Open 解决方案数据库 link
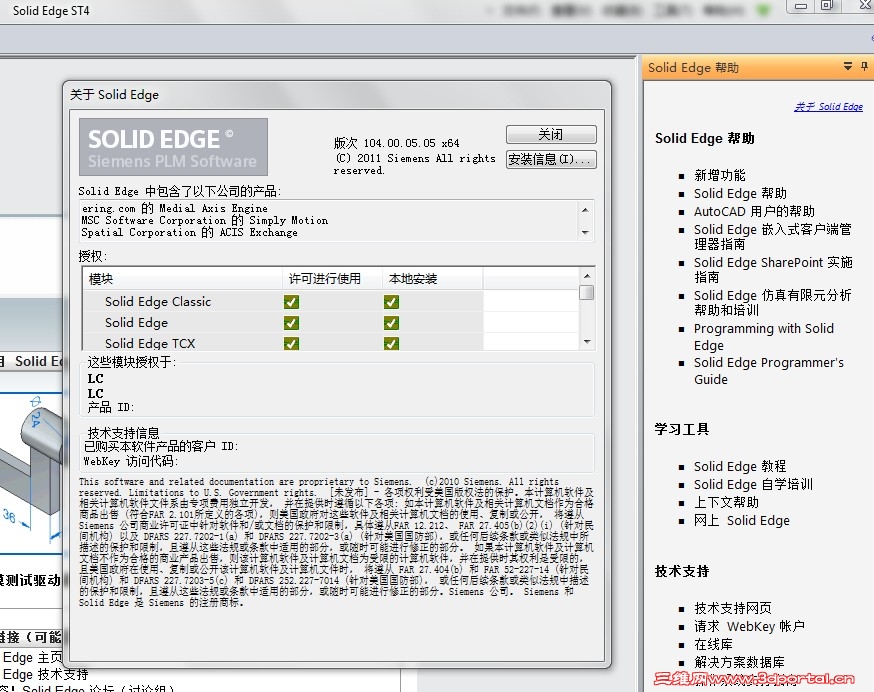This screenshot has height=692, width=874. pos(739,662)
